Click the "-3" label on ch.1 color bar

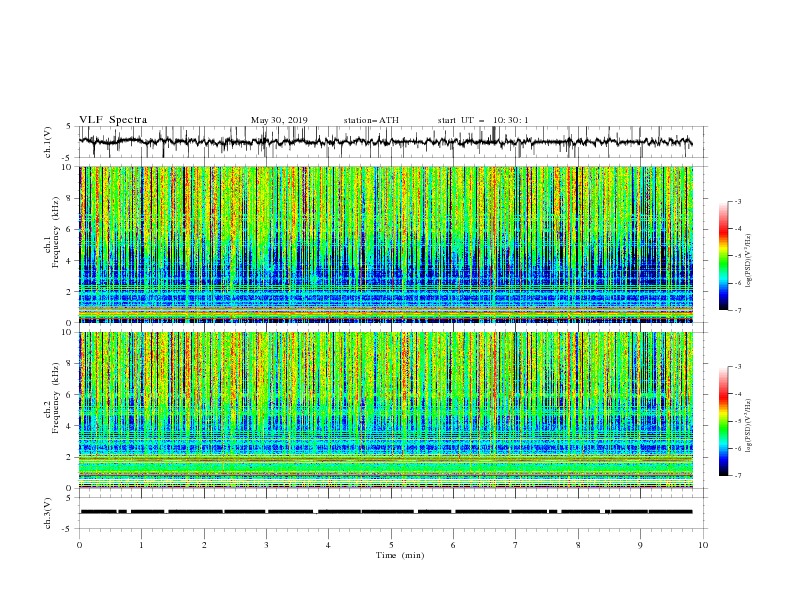click(x=738, y=201)
